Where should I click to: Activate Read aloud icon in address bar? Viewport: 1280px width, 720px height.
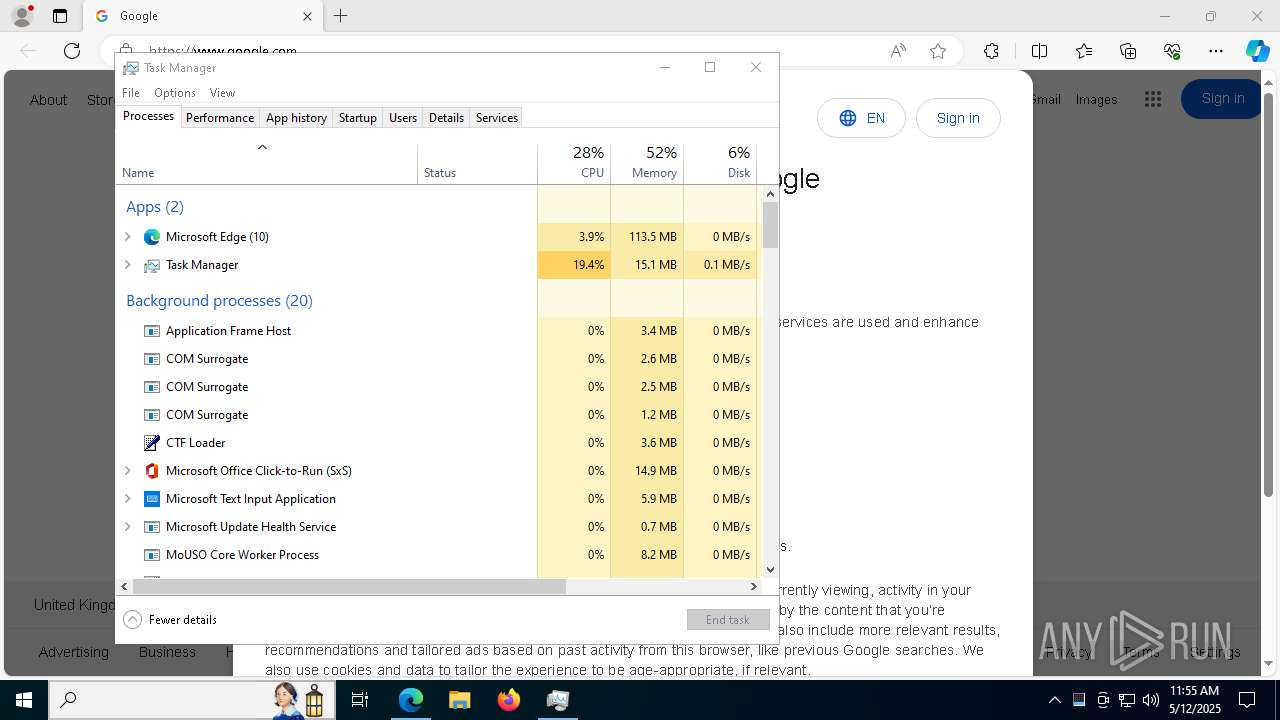point(898,51)
